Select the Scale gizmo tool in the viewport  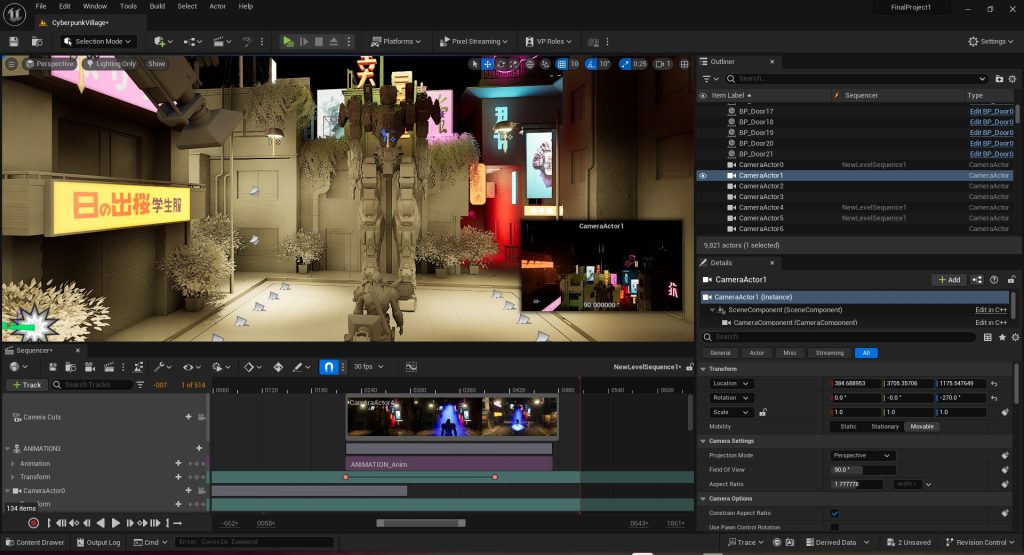(x=514, y=64)
